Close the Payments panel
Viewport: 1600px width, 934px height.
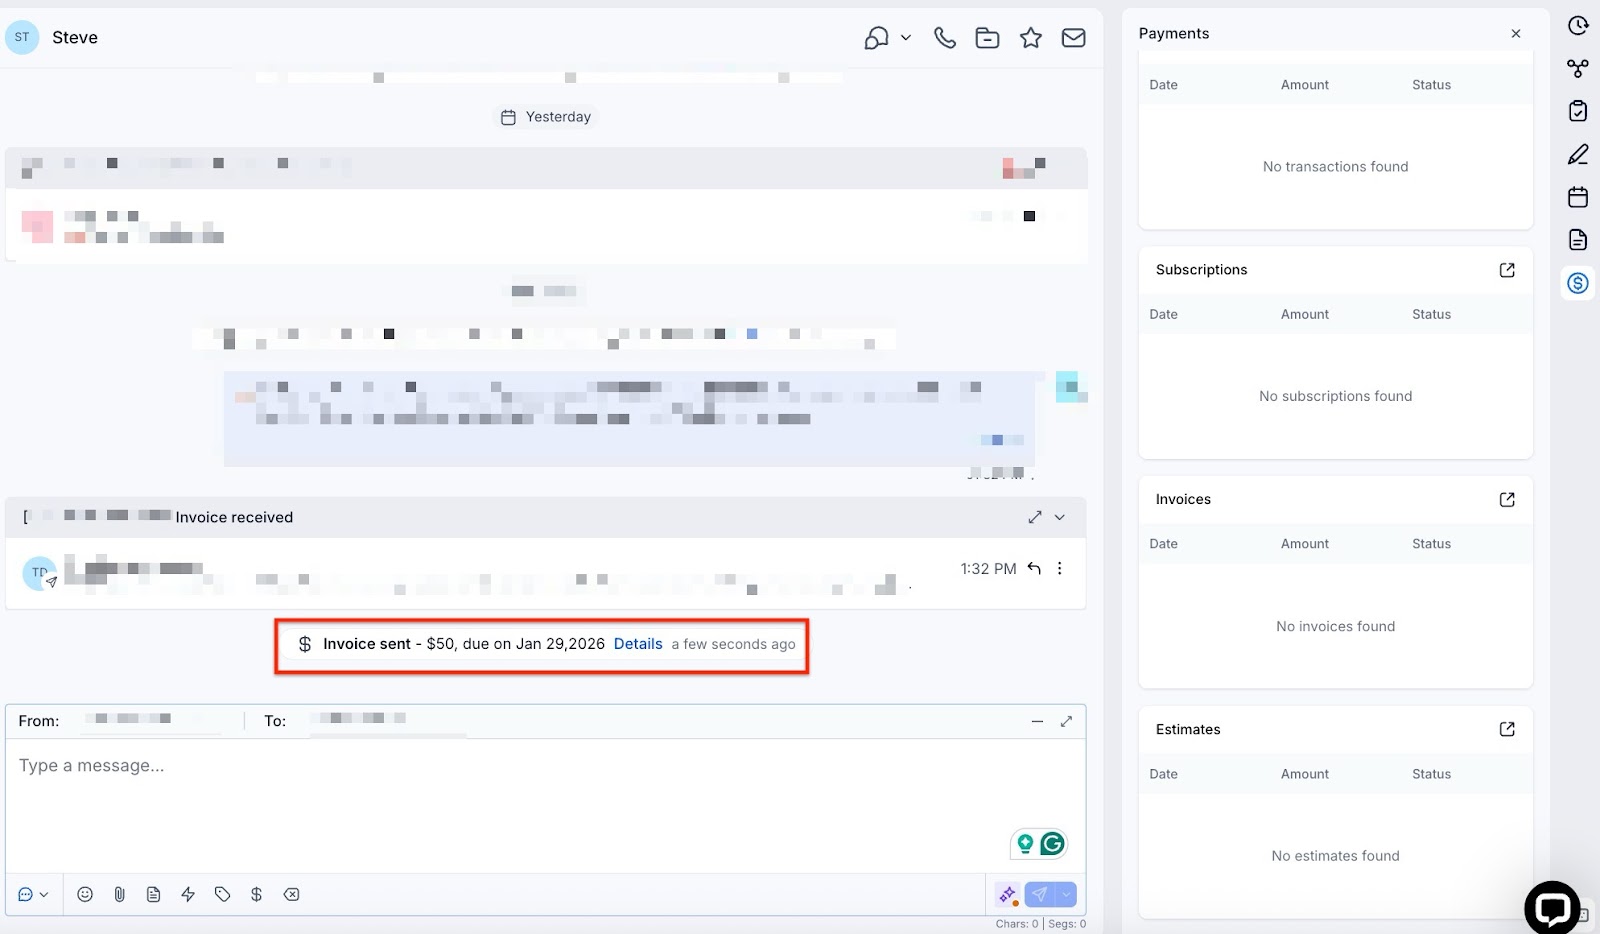click(1516, 33)
